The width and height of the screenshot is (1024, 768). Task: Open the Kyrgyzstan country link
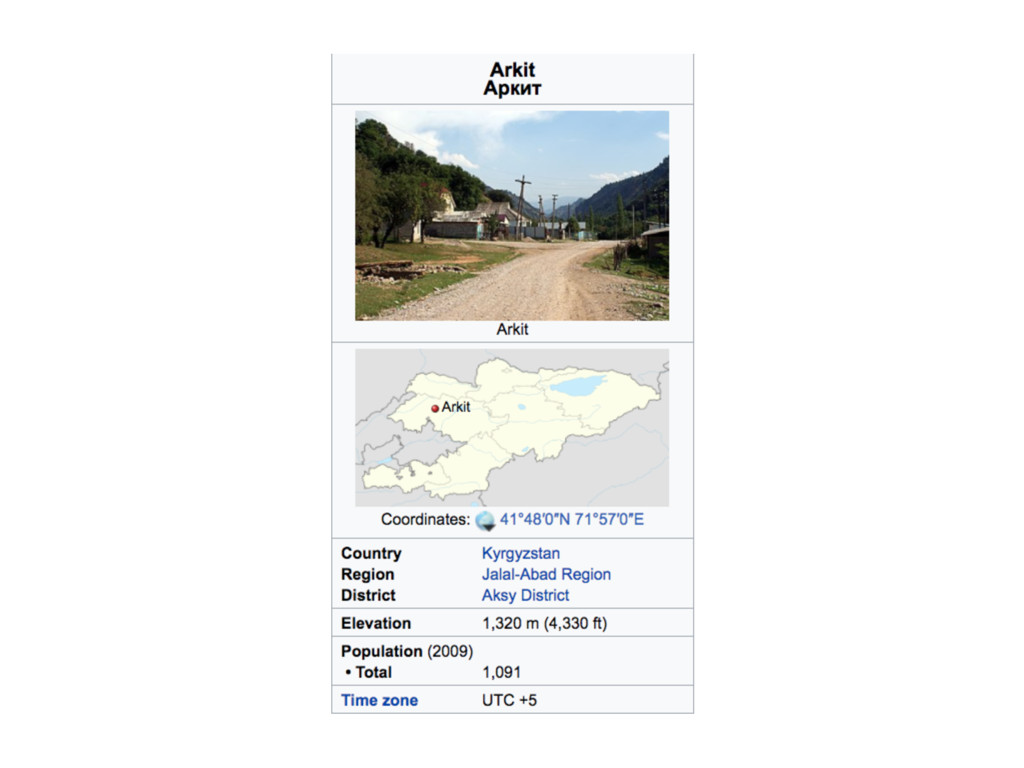520,553
